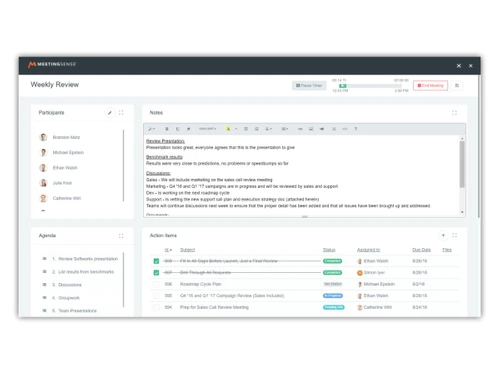Open agenda item 3 Discussions
This screenshot has width=500, height=375.
click(x=70, y=285)
